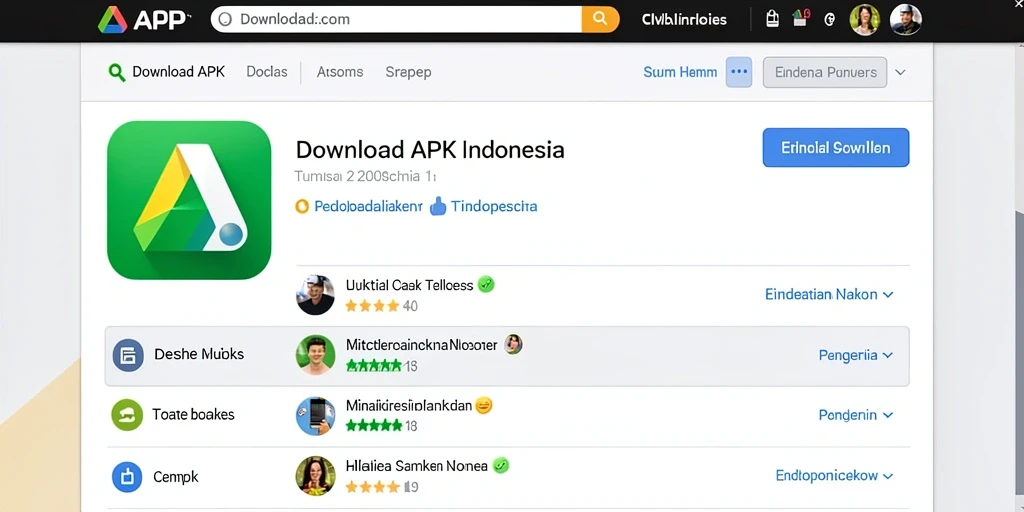Switch to the Atsoms tab
Screen dimensions: 1024x512
[x=340, y=72]
